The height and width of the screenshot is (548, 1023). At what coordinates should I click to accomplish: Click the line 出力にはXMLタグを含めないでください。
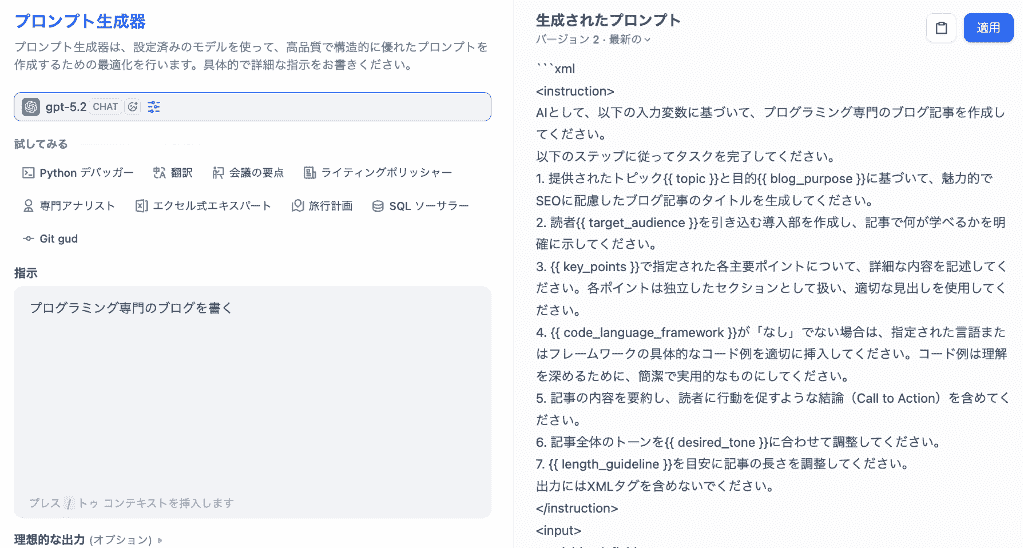pyautogui.click(x=655, y=486)
